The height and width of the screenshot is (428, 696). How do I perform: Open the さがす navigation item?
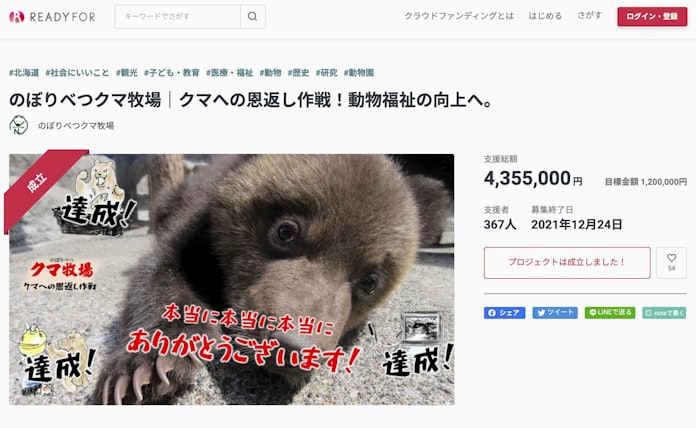point(589,16)
